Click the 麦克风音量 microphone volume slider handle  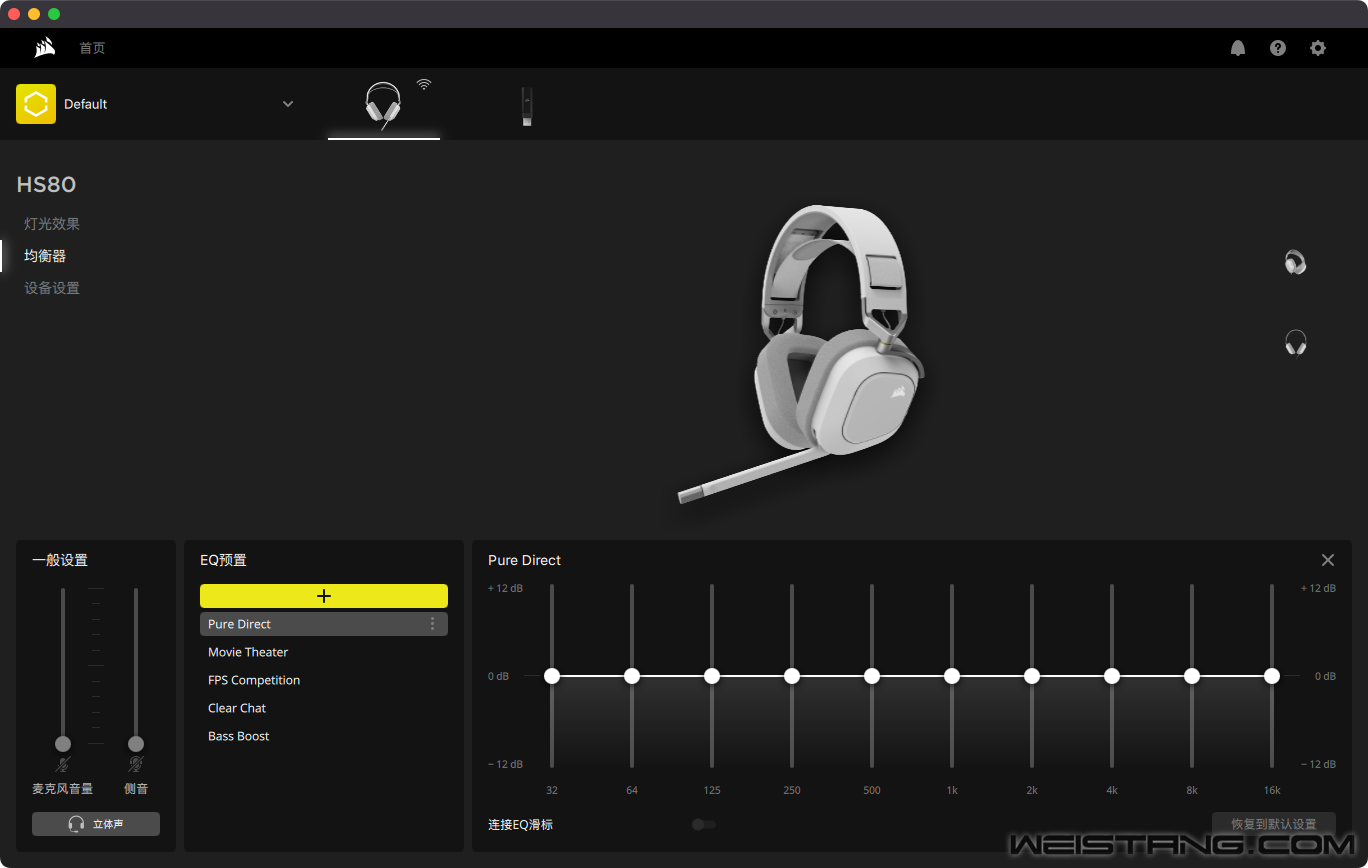click(63, 744)
